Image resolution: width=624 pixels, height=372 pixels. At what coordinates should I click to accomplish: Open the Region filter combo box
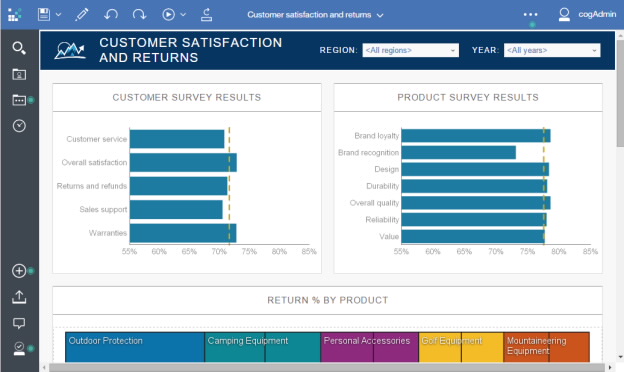tap(410, 51)
